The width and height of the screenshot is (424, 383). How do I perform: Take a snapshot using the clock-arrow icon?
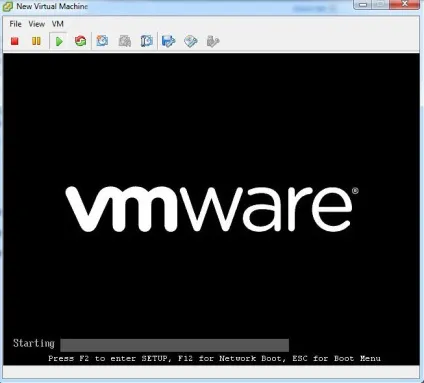click(102, 41)
